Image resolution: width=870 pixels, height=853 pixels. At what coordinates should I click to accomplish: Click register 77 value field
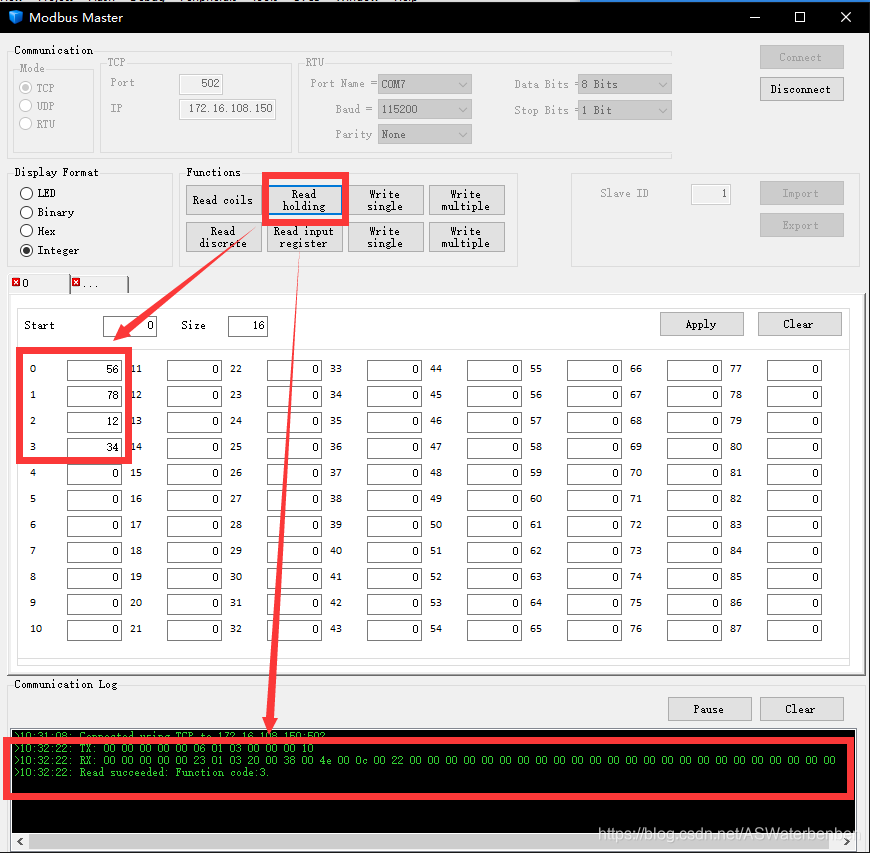click(794, 370)
